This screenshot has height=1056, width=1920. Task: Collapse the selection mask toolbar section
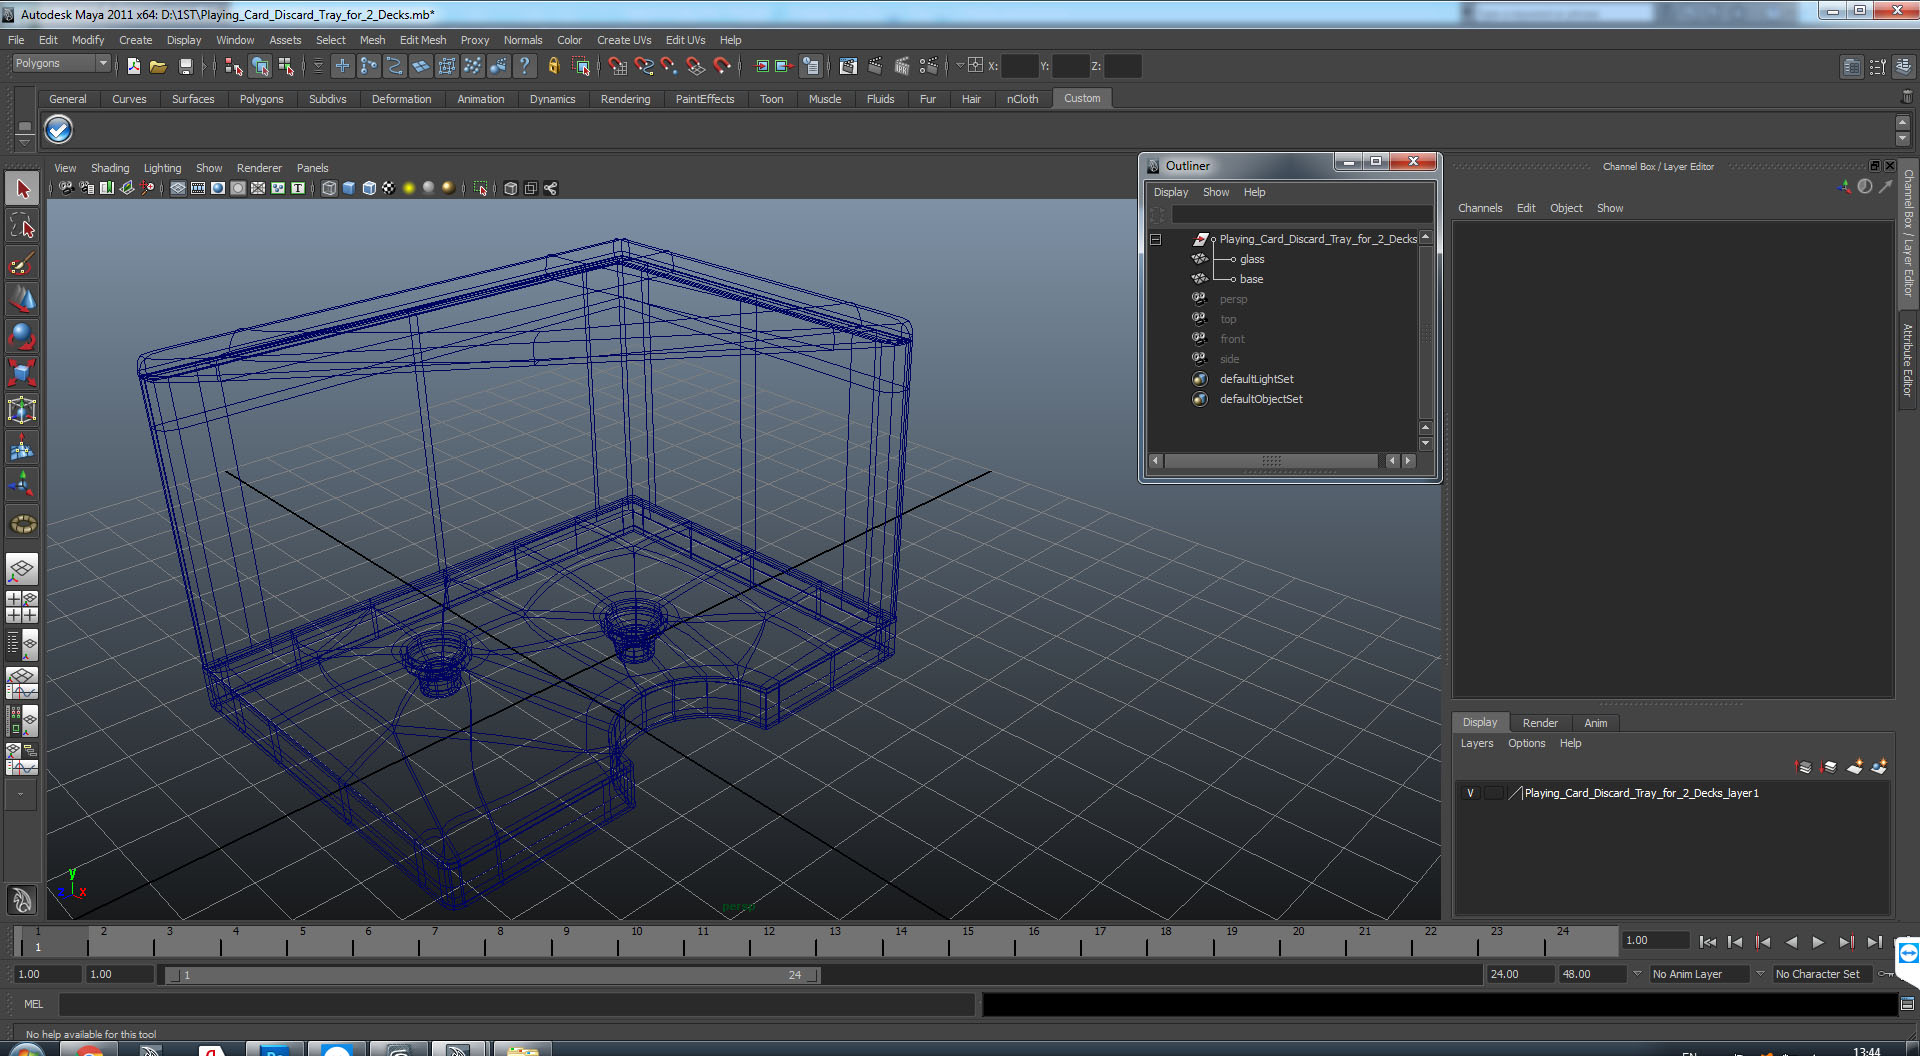click(x=318, y=66)
